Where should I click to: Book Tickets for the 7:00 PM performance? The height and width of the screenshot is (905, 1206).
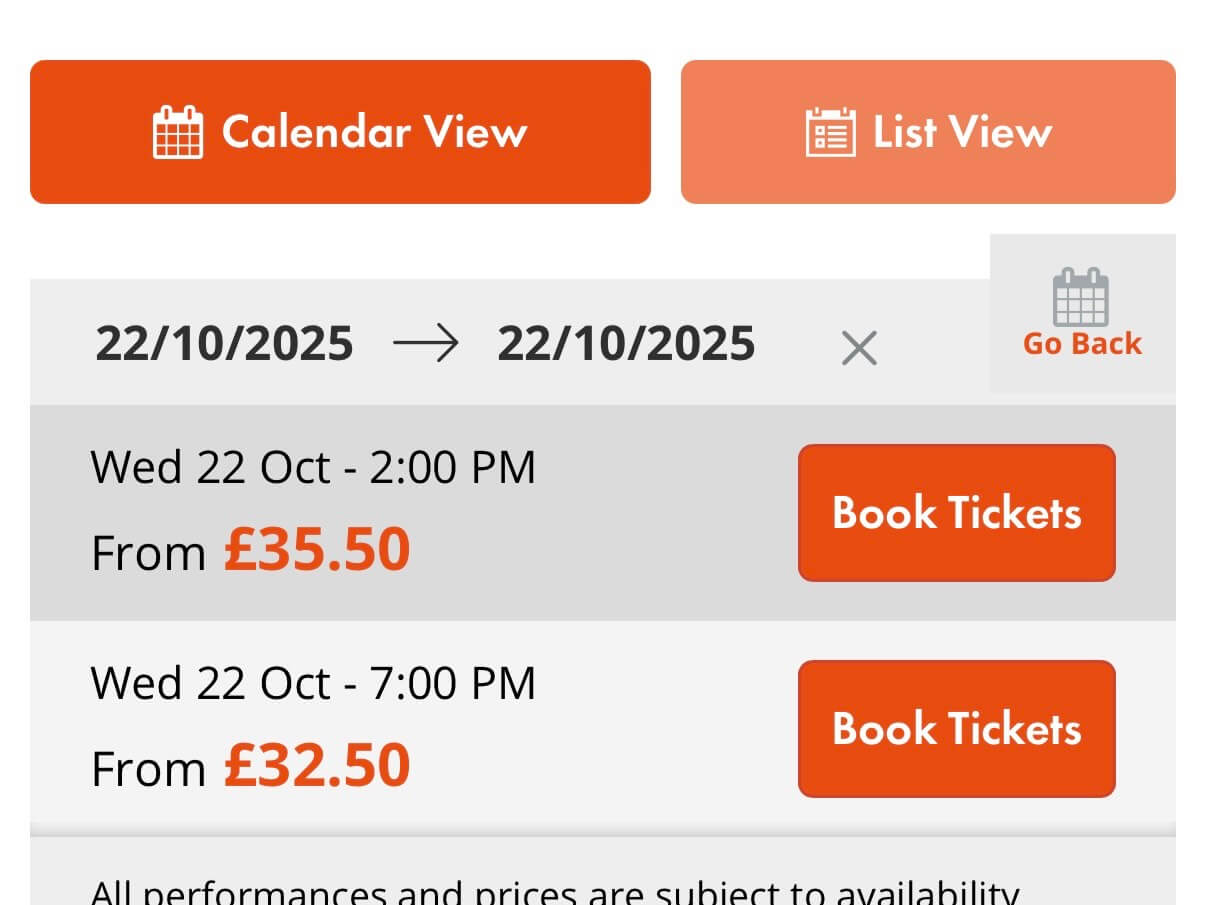point(956,729)
